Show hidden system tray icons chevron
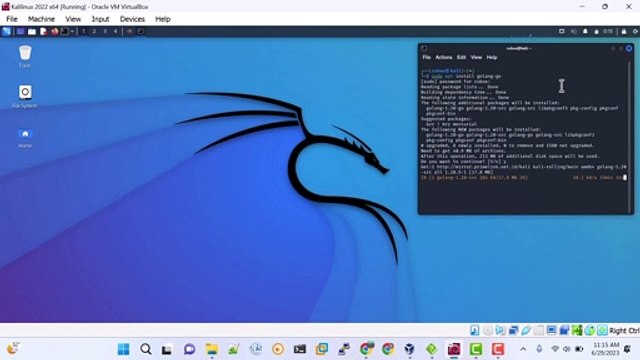Image resolution: width=640 pixels, height=360 pixels. point(523,349)
